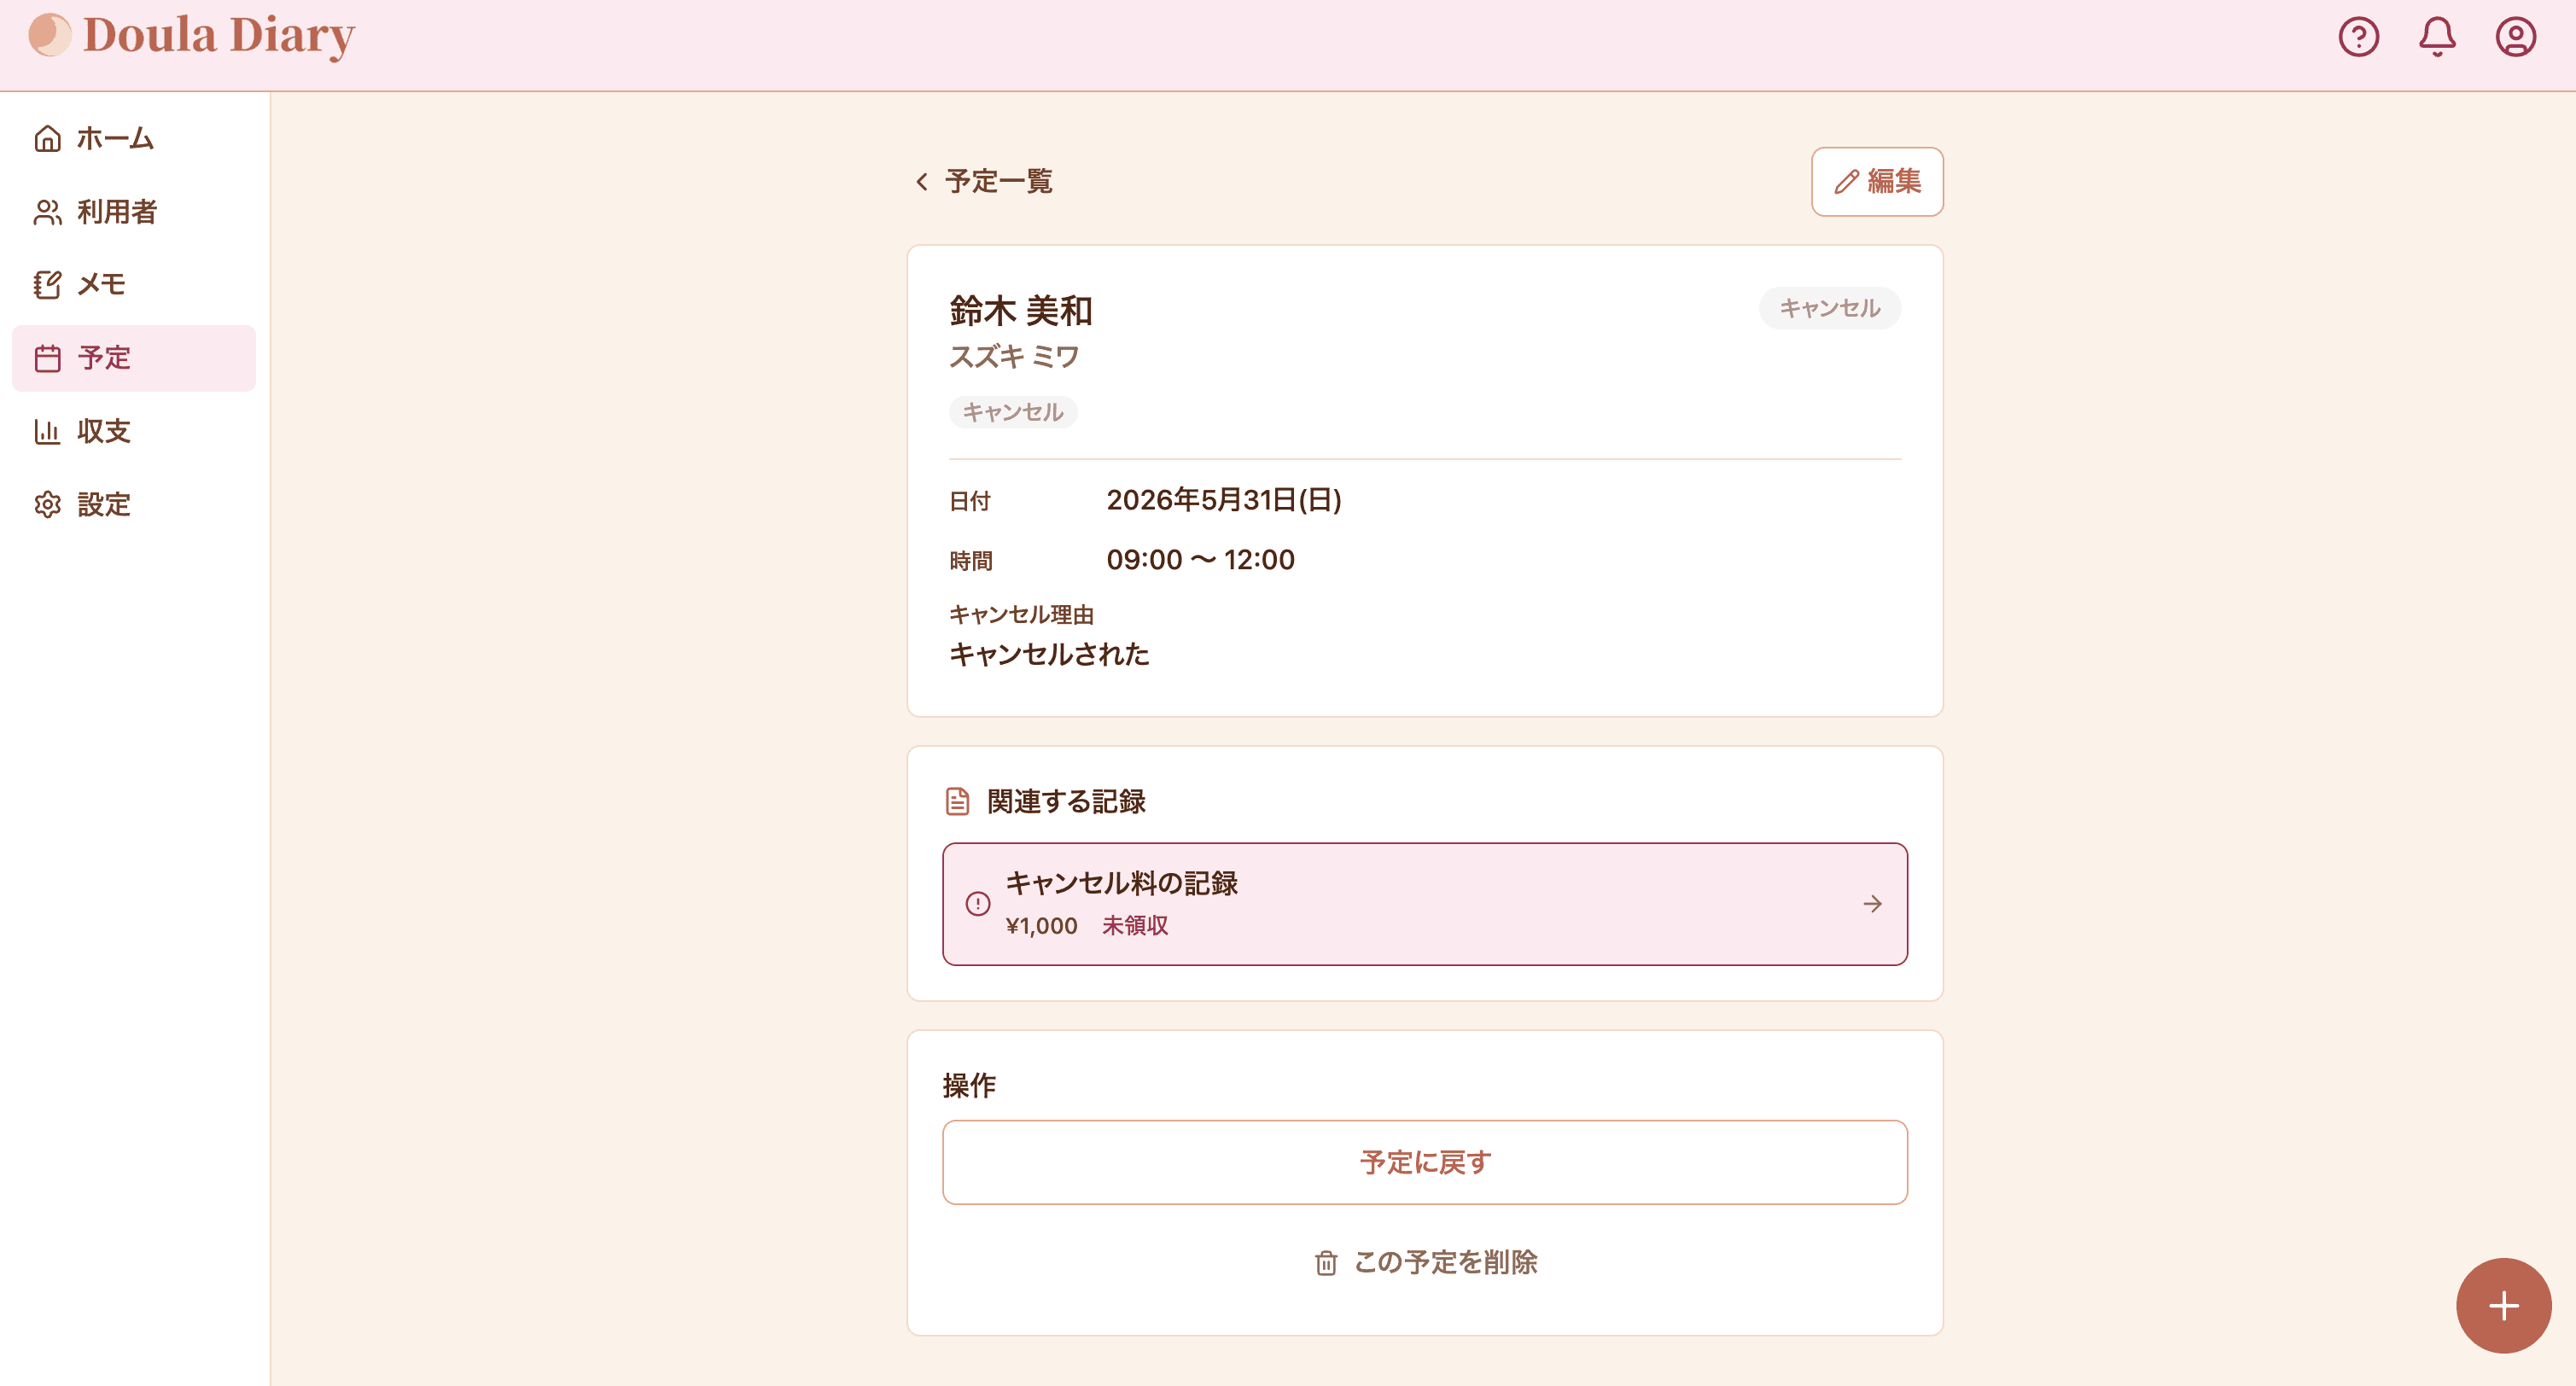Open キャンセル料の記録 entry
The height and width of the screenshot is (1386, 2576).
1424,904
